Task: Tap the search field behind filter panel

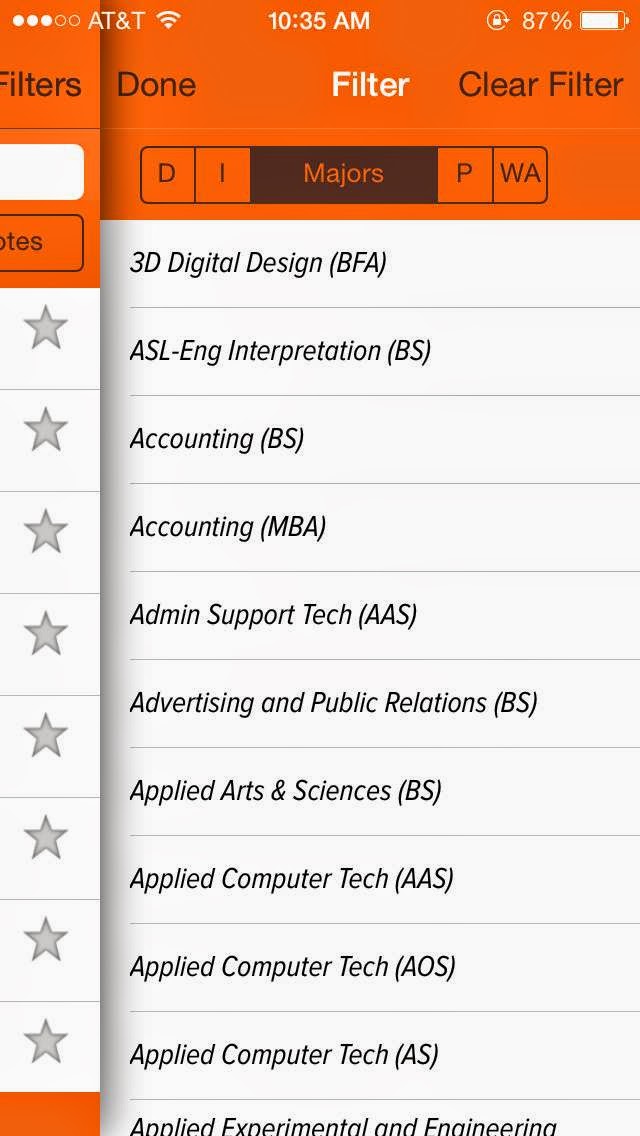Action: pos(41,172)
